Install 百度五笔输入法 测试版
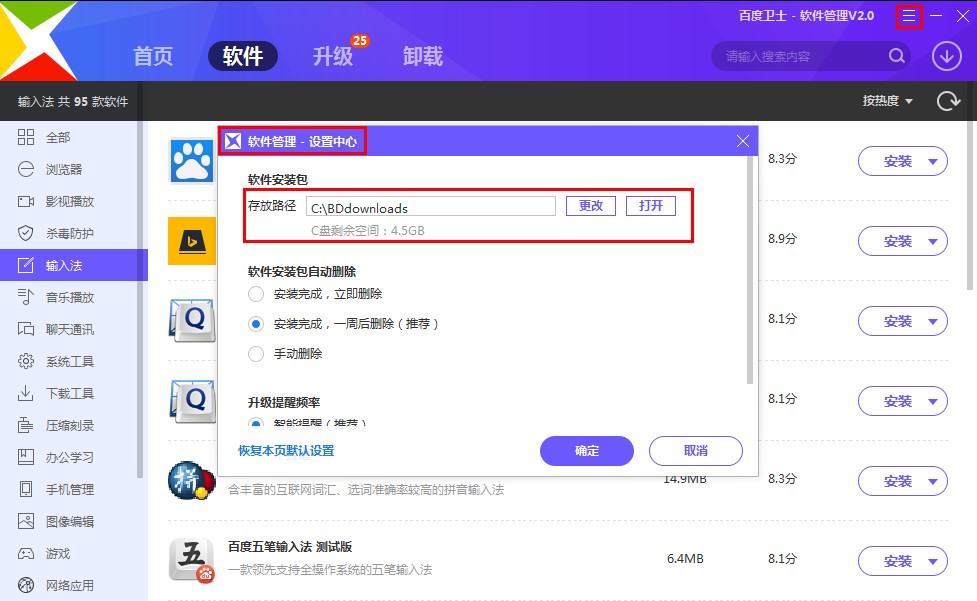977x601 pixels. click(x=897, y=561)
